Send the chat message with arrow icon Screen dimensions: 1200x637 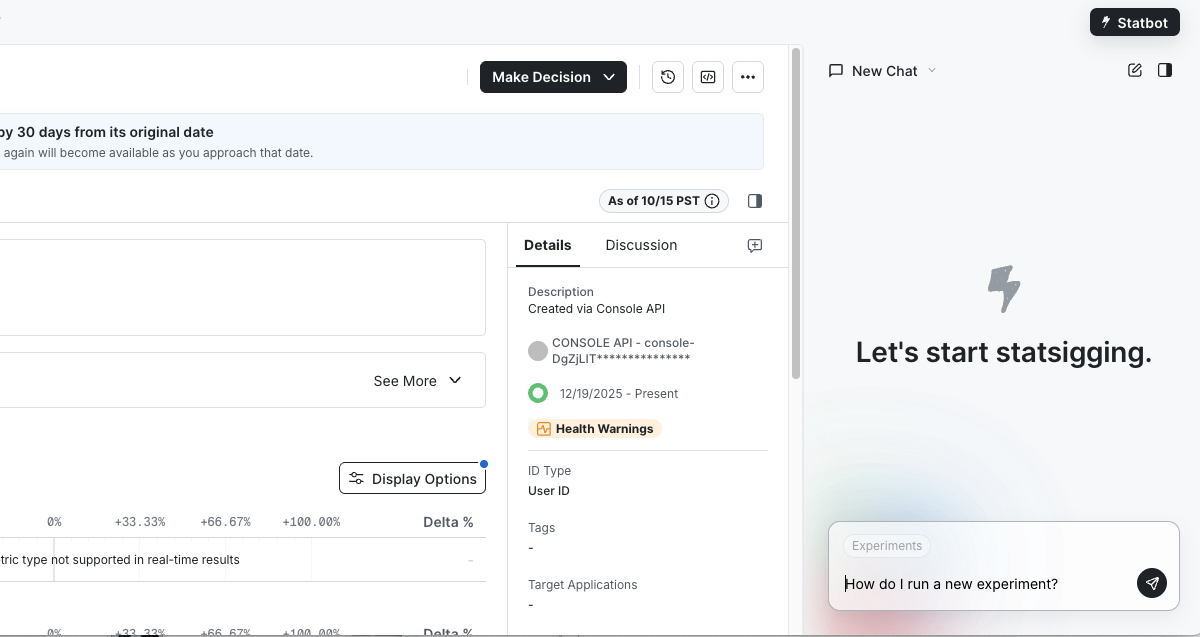tap(1152, 583)
